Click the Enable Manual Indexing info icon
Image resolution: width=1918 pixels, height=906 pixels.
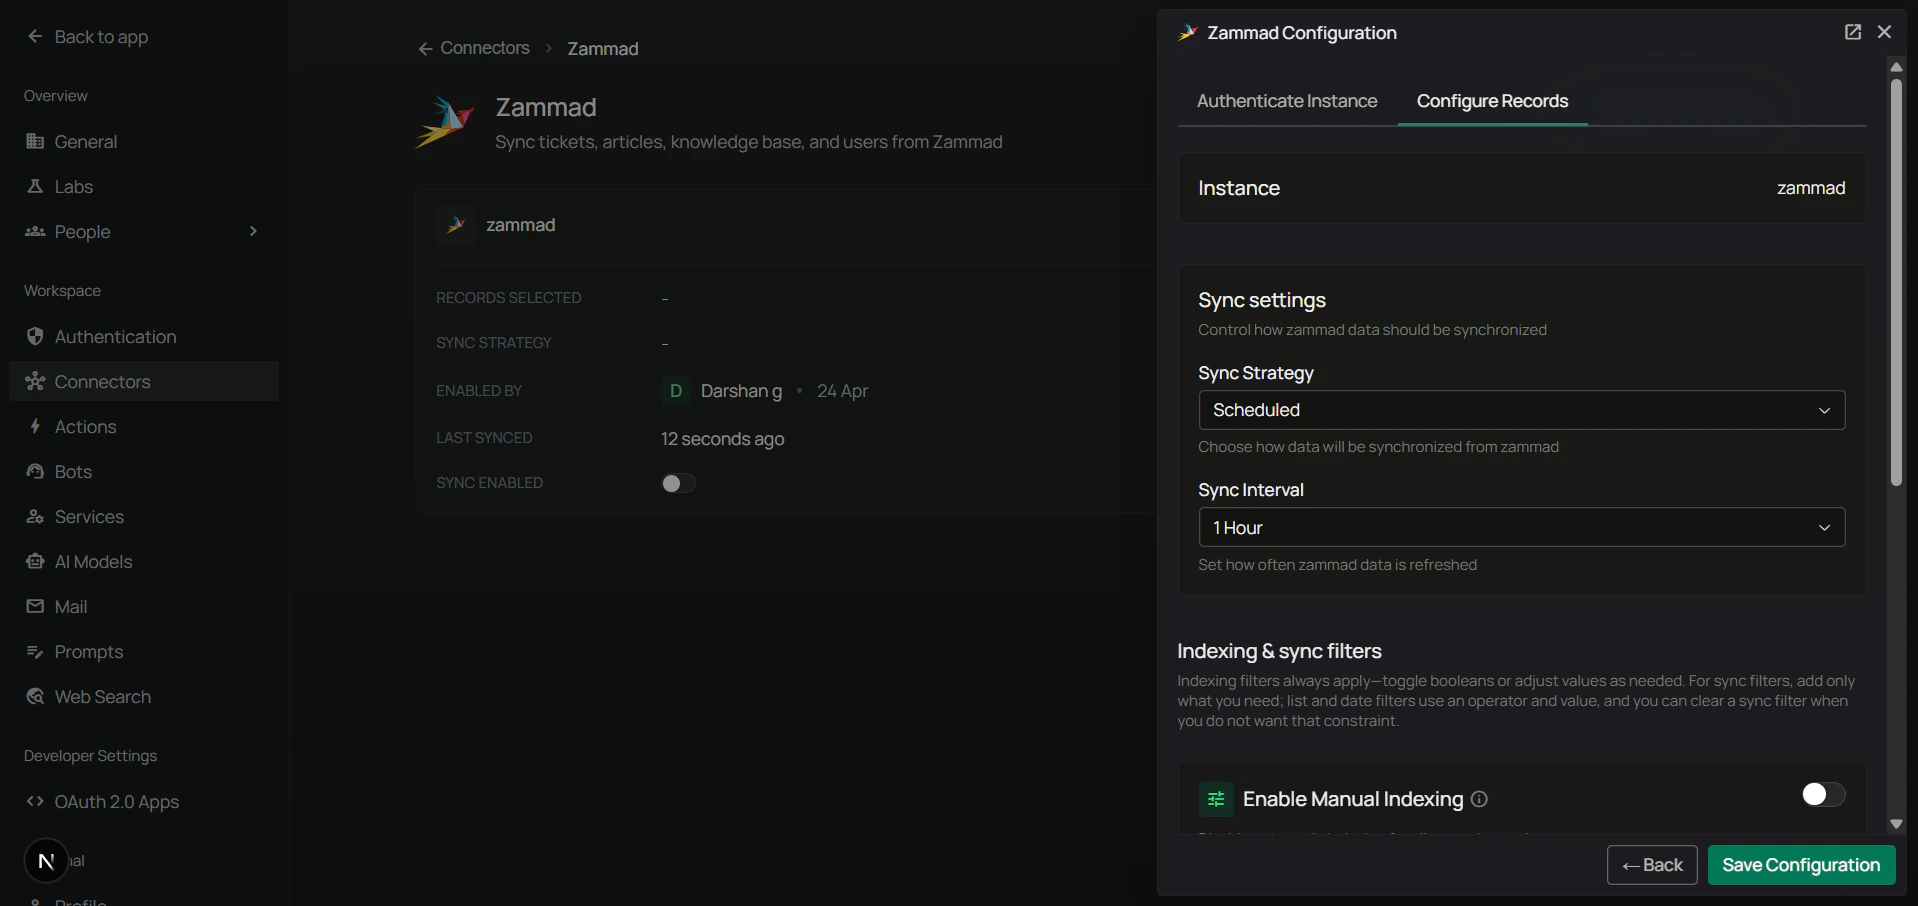pyautogui.click(x=1480, y=799)
